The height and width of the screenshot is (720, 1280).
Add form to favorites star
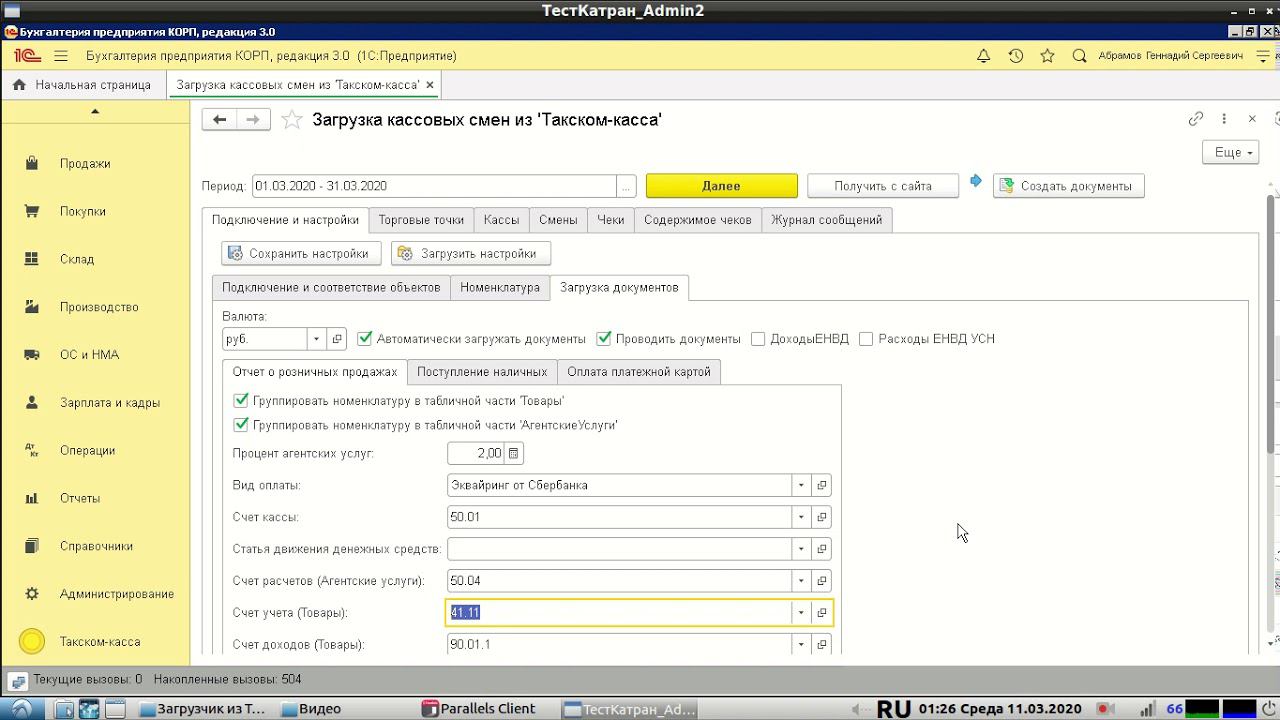pyautogui.click(x=291, y=120)
